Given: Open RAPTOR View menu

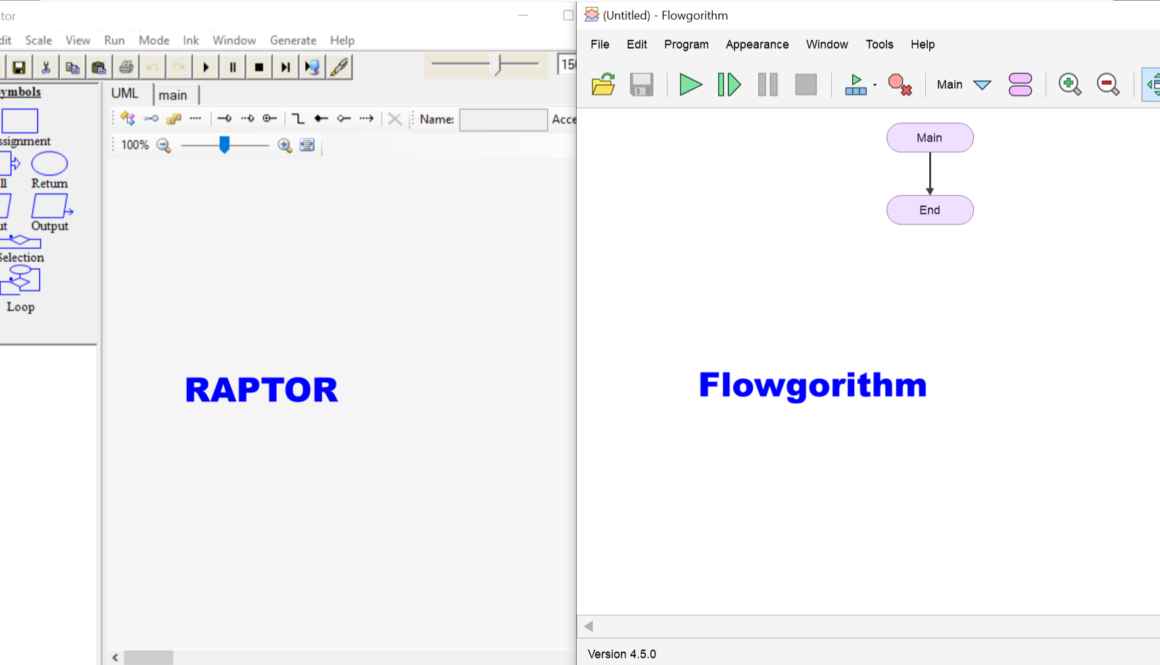Looking at the screenshot, I should (x=78, y=40).
